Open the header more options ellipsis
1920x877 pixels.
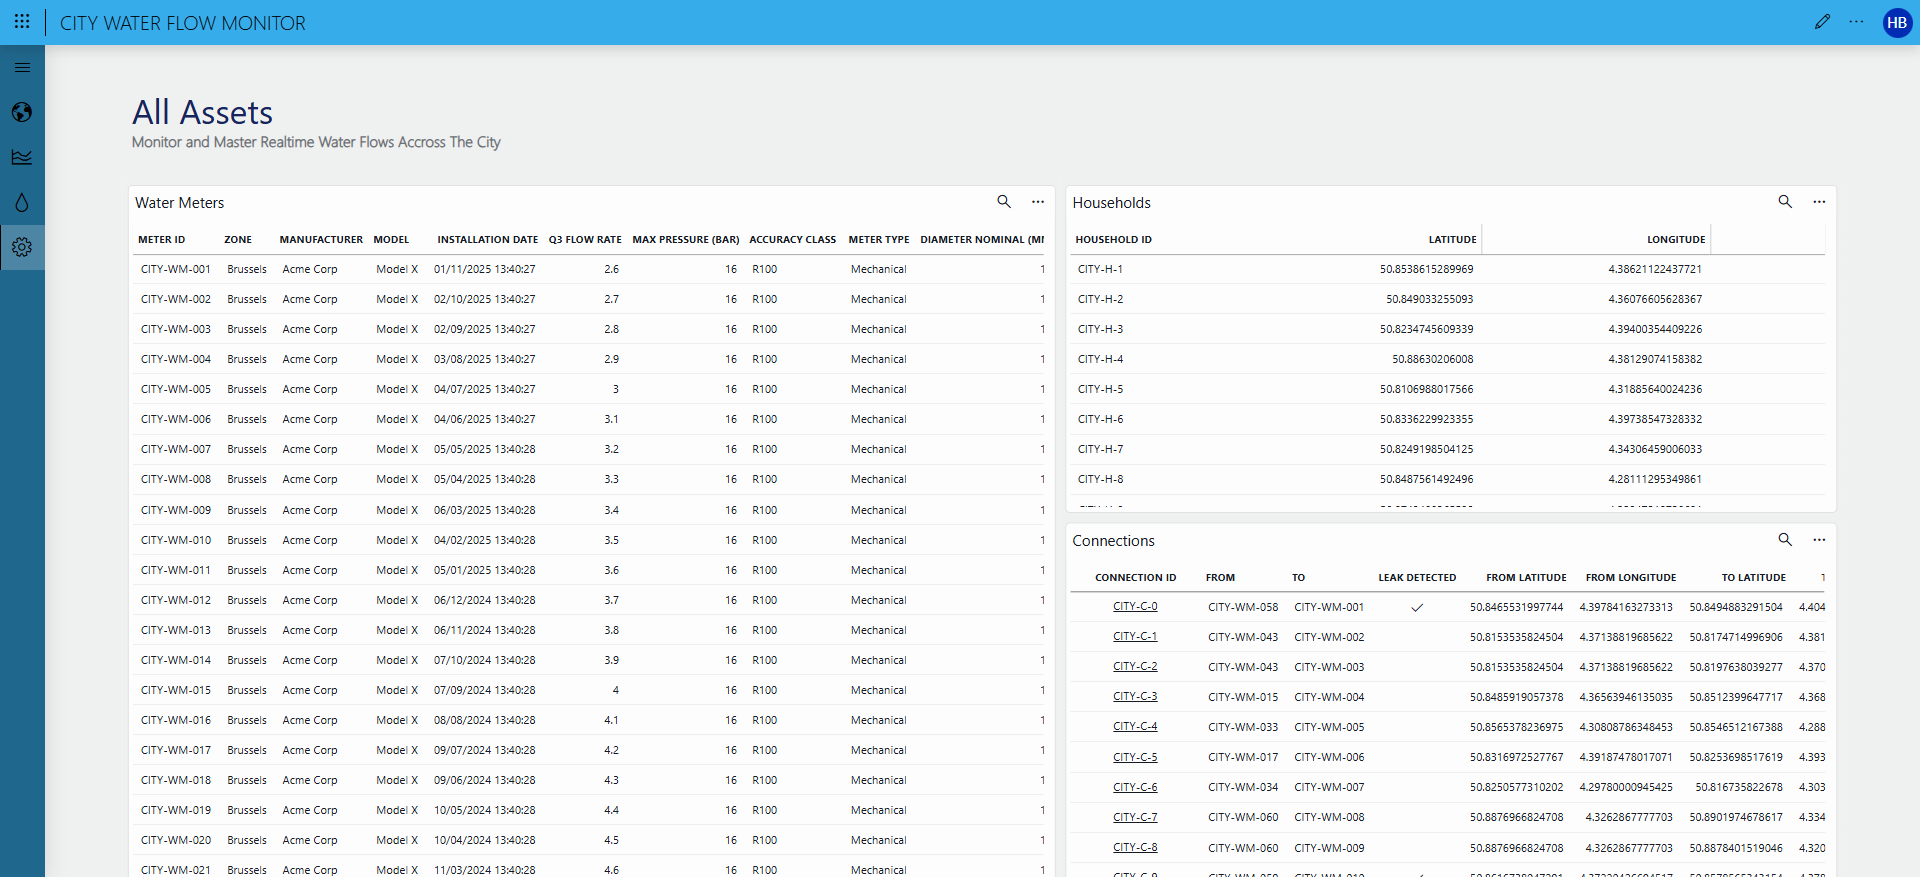1856,22
